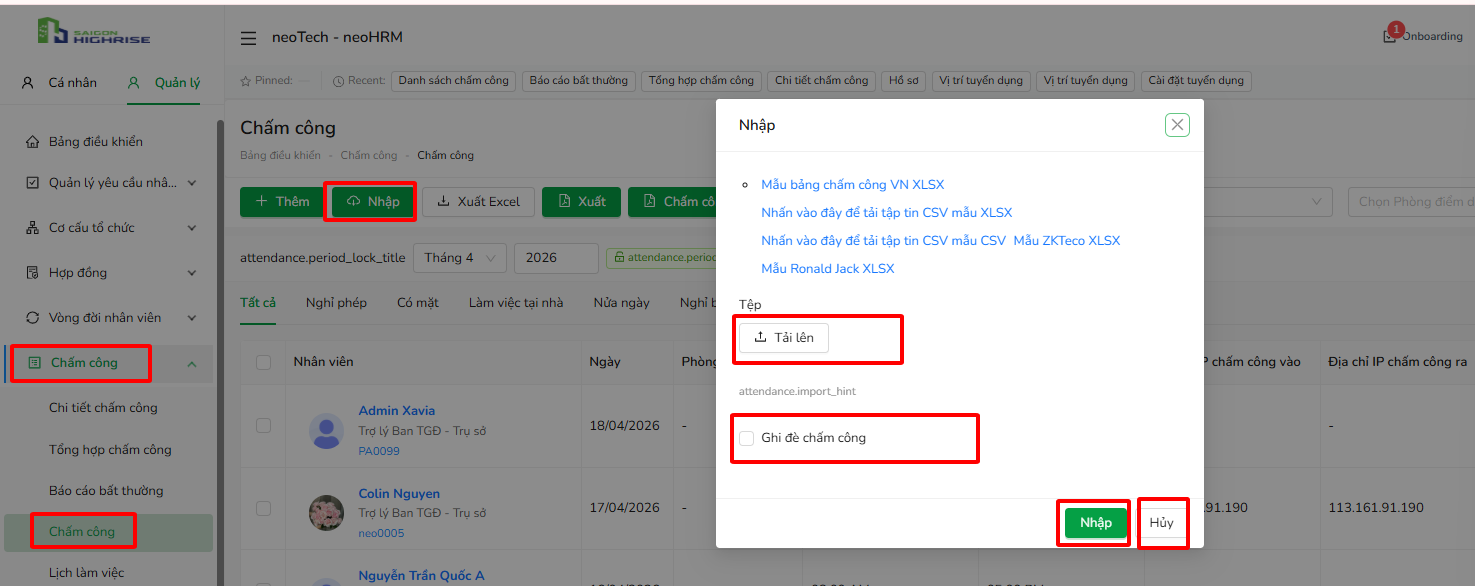Open recent Báo cáo bất thường shortcut

(x=579, y=81)
